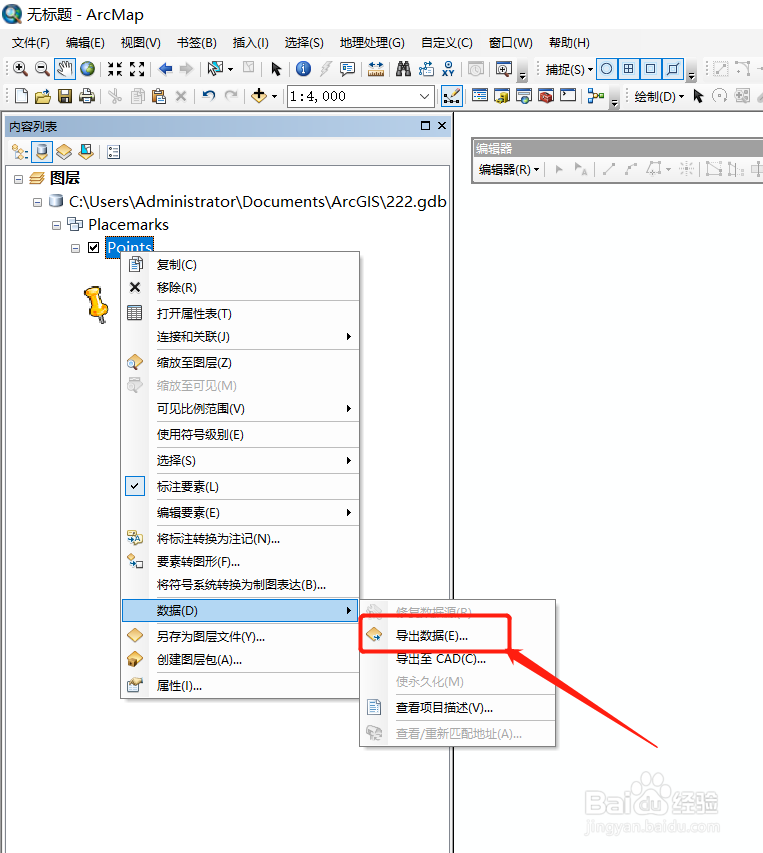Screen dimensions: 763x853
Task: Click the Open folder icon
Action: [x=42, y=96]
